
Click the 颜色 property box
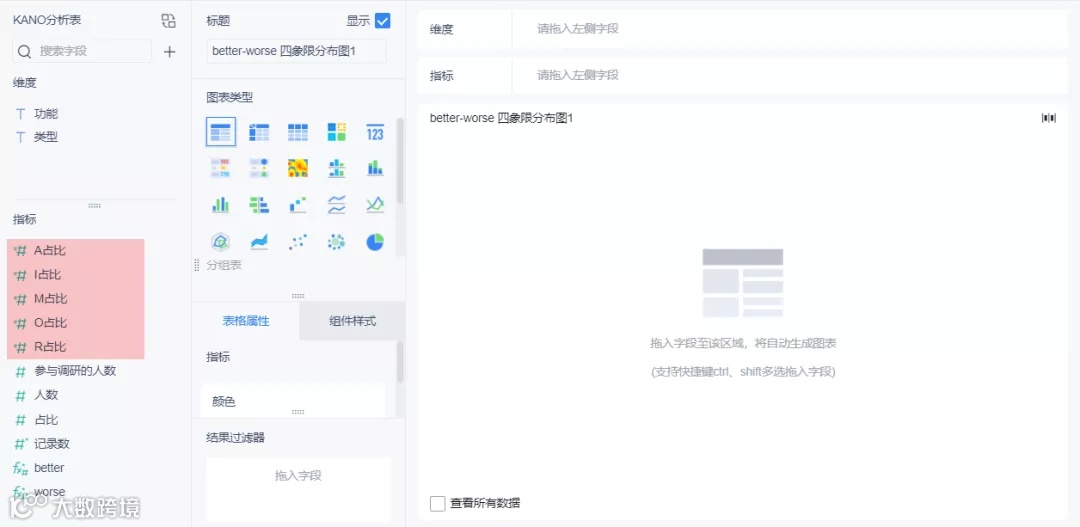coord(293,401)
